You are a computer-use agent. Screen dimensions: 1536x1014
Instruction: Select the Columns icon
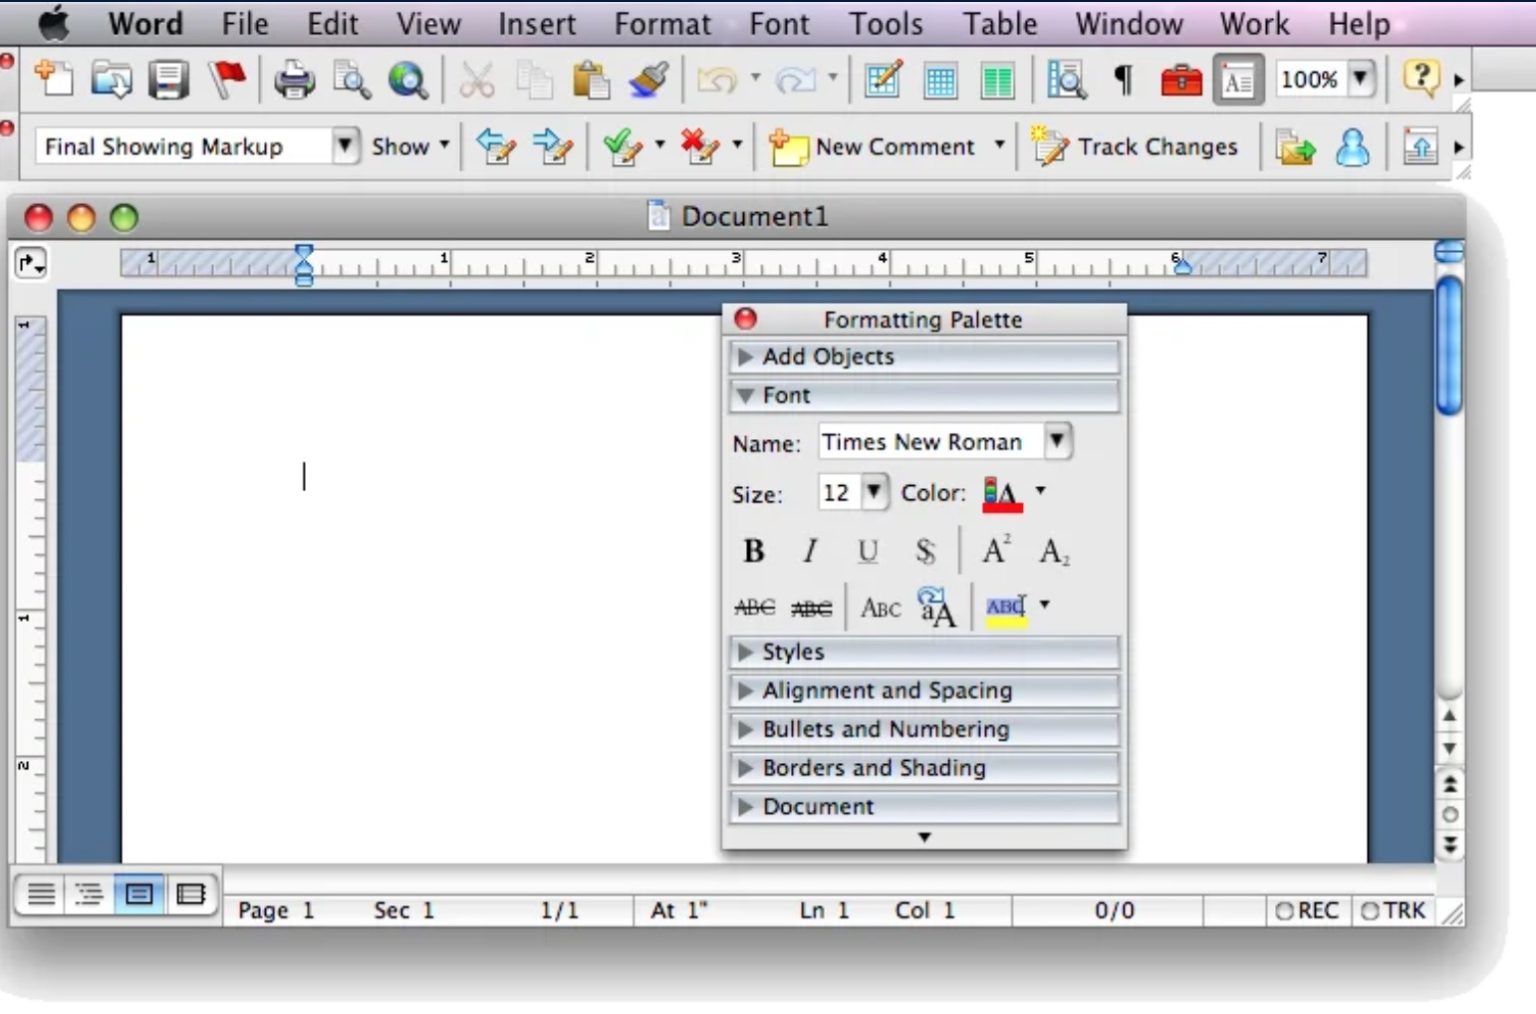coord(996,79)
